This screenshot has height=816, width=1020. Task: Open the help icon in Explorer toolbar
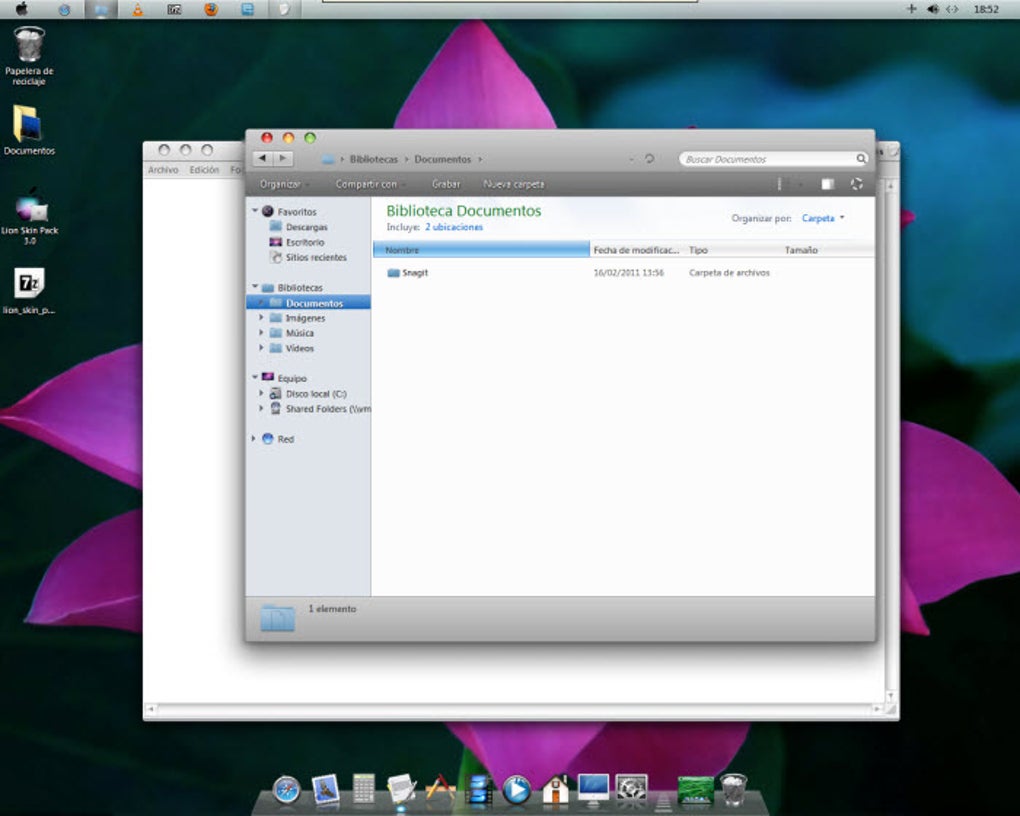(857, 184)
